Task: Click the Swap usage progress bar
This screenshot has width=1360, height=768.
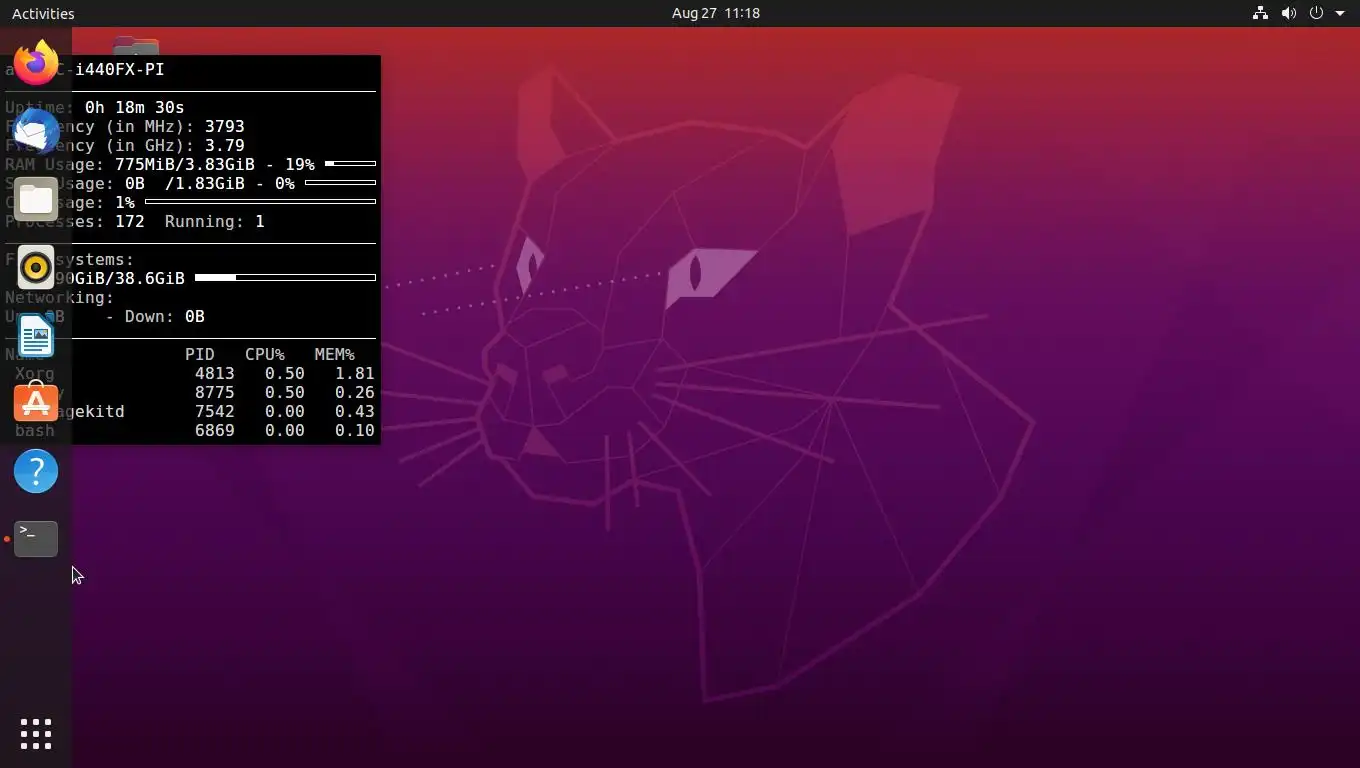Action: pyautogui.click(x=340, y=183)
